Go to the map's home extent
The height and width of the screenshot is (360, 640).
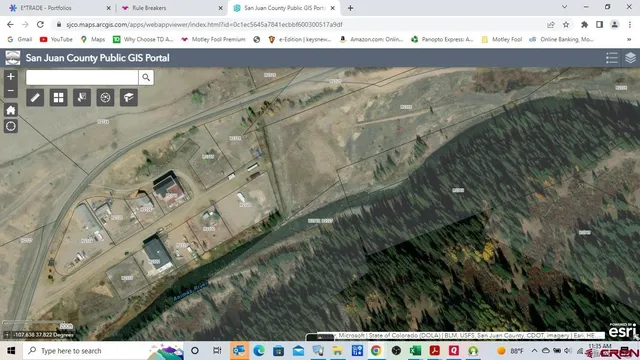click(11, 110)
